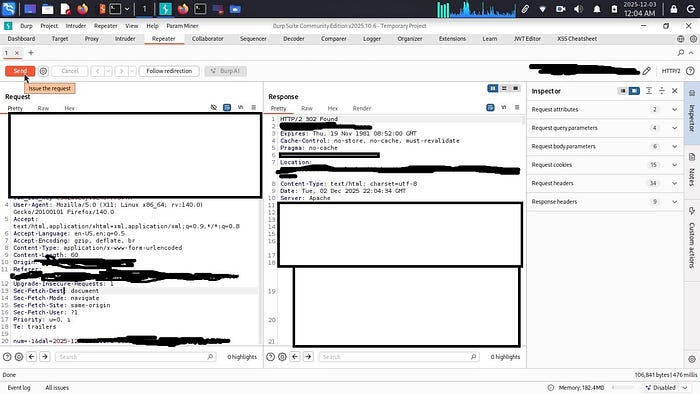Viewport: 700px width, 394px height.
Task: Open Response search help icon
Action: [x=270, y=357]
